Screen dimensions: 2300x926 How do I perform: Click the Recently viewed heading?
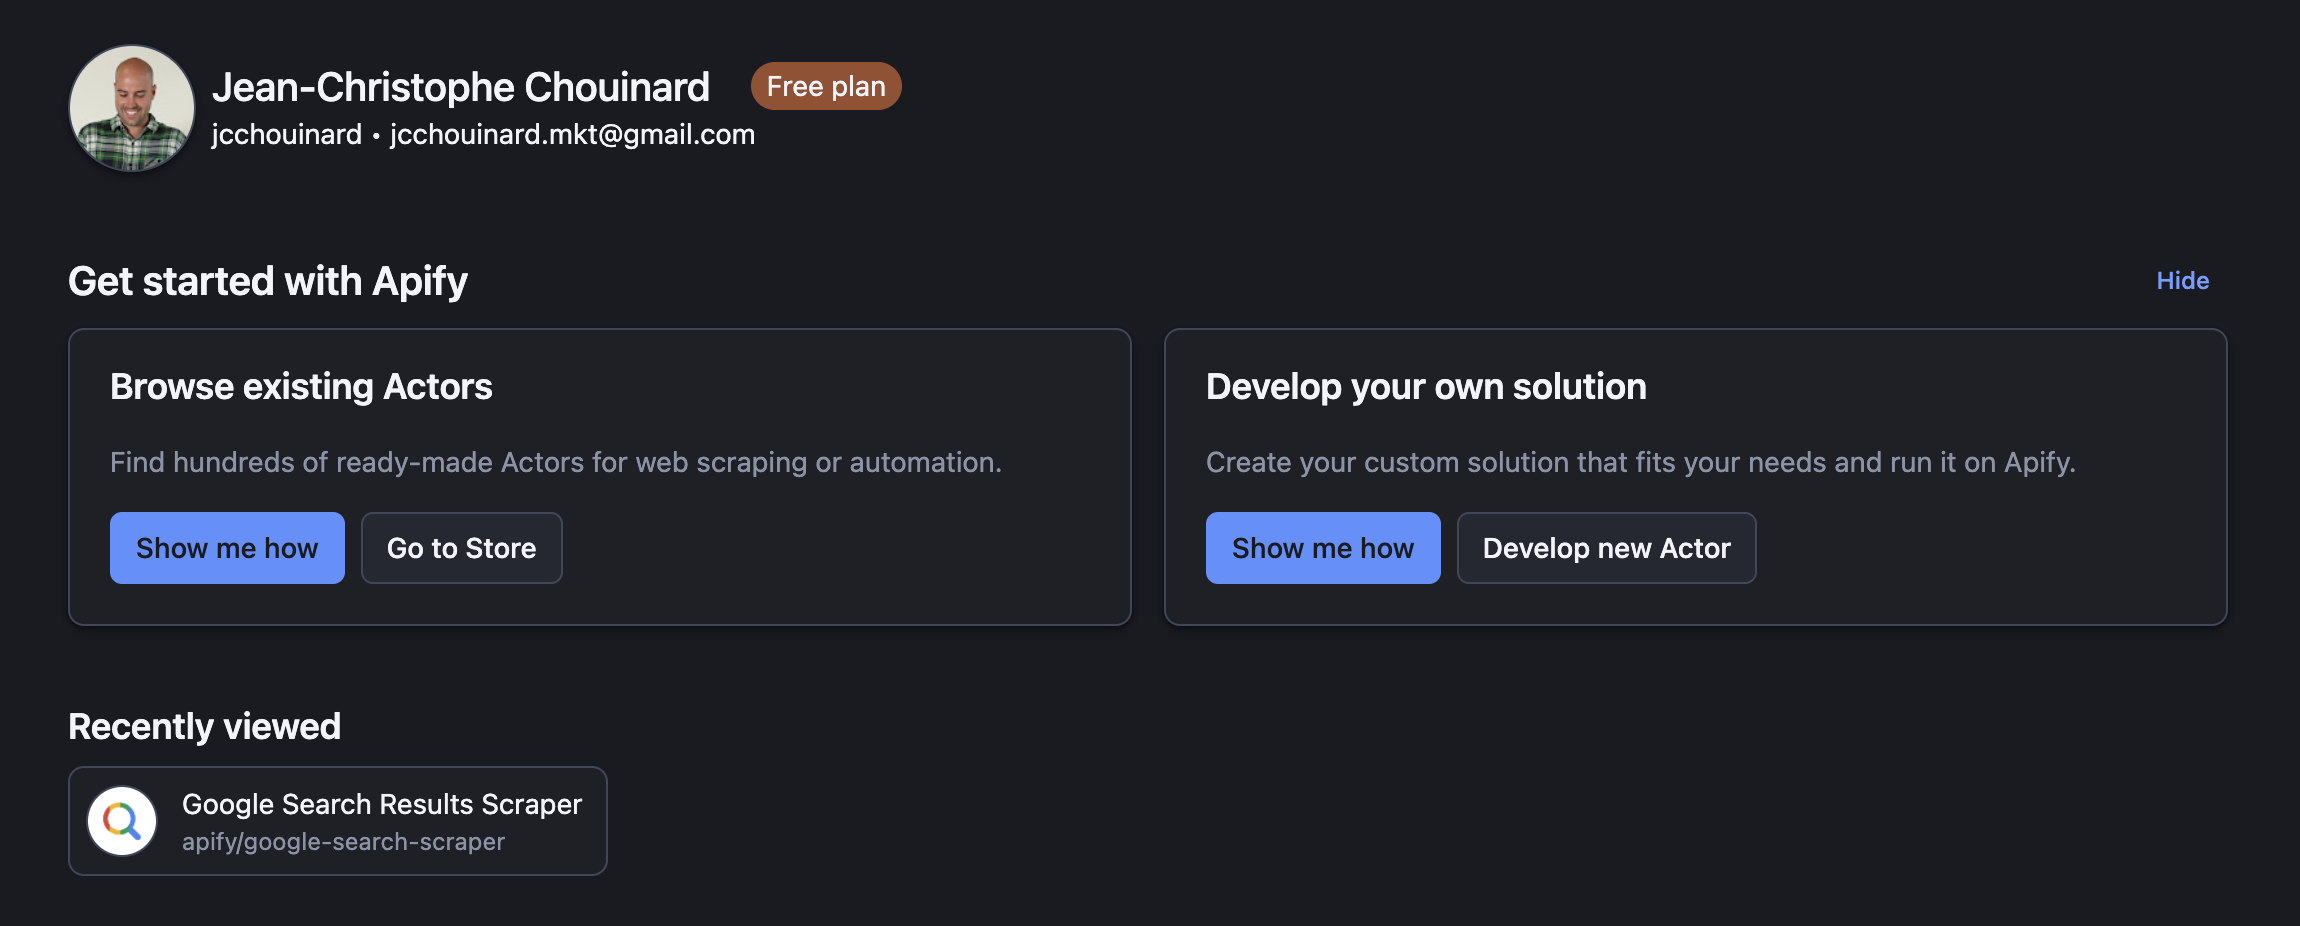[x=204, y=727]
